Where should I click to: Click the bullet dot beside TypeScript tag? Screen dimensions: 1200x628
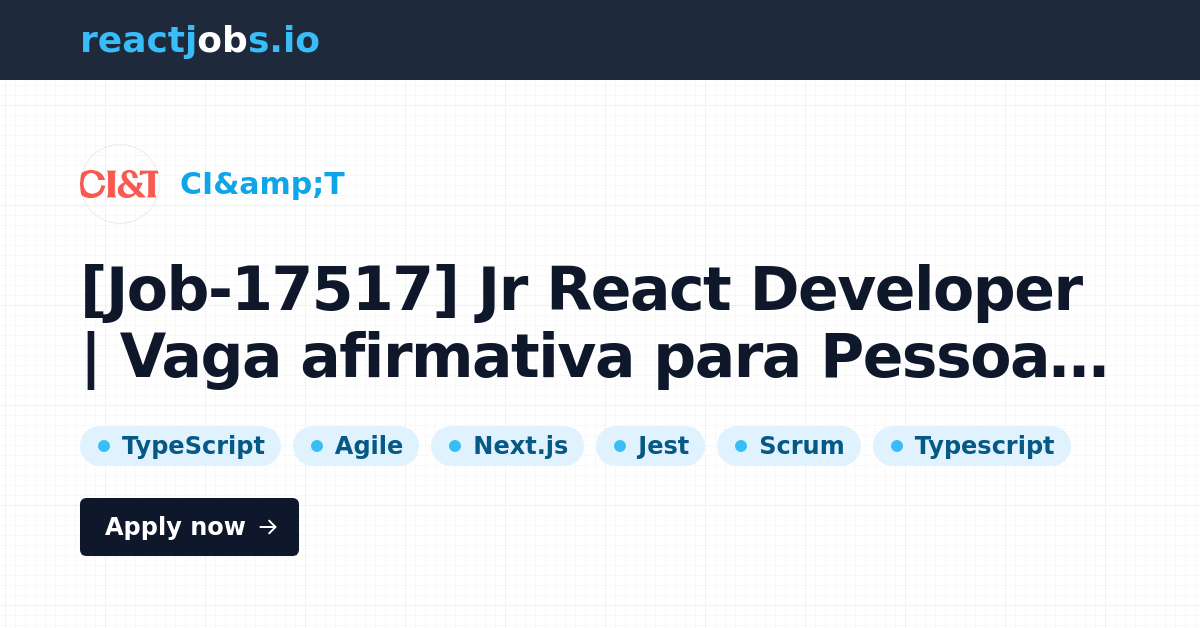coord(103,445)
